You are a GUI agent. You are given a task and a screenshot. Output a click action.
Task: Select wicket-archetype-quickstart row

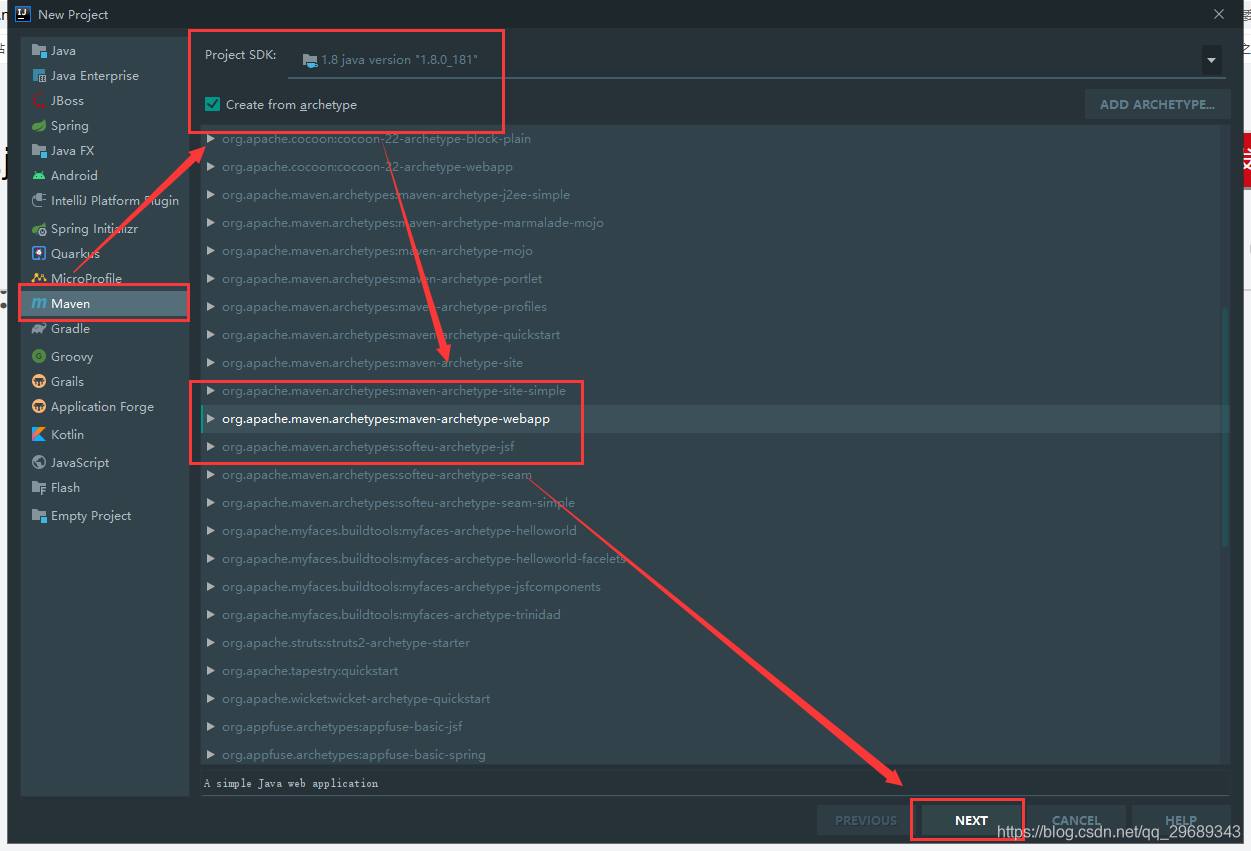pos(711,699)
